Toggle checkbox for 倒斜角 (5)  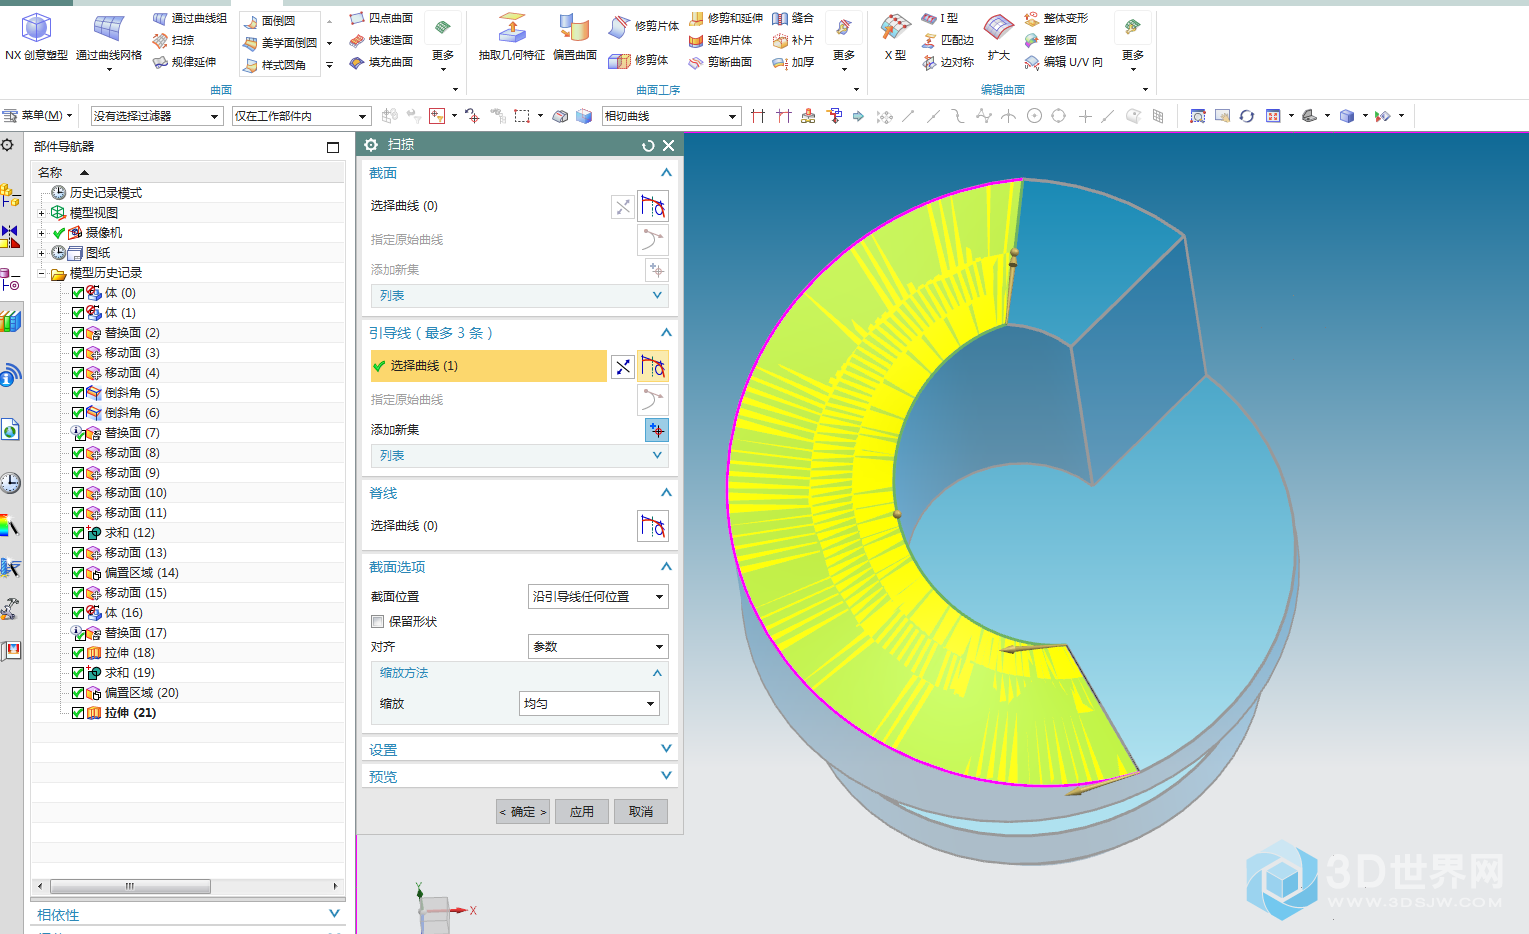click(78, 393)
